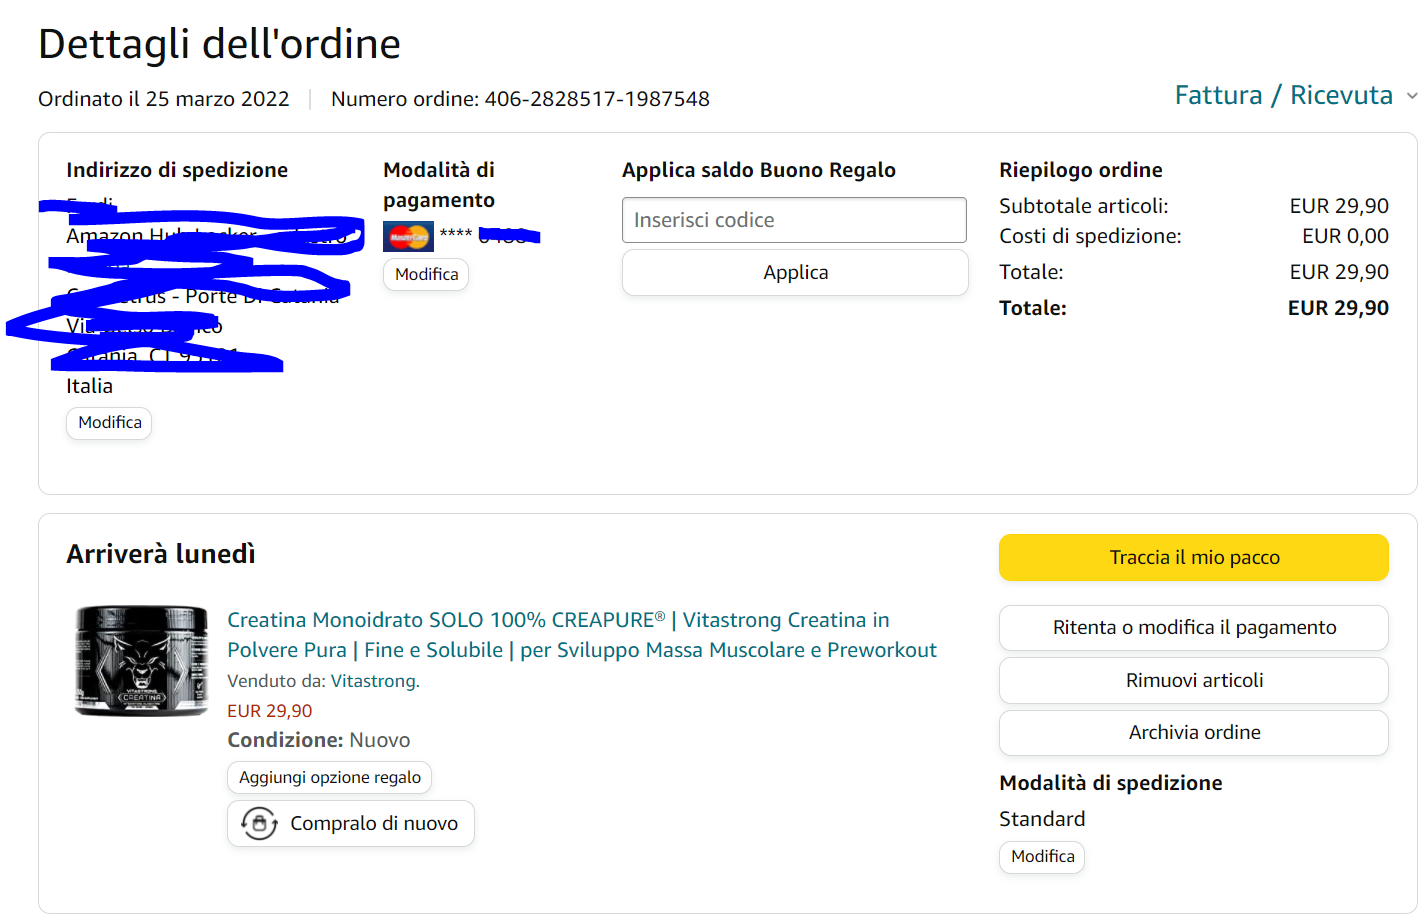This screenshot has width=1418, height=922.
Task: Click Archivia ordine
Action: [x=1193, y=733]
